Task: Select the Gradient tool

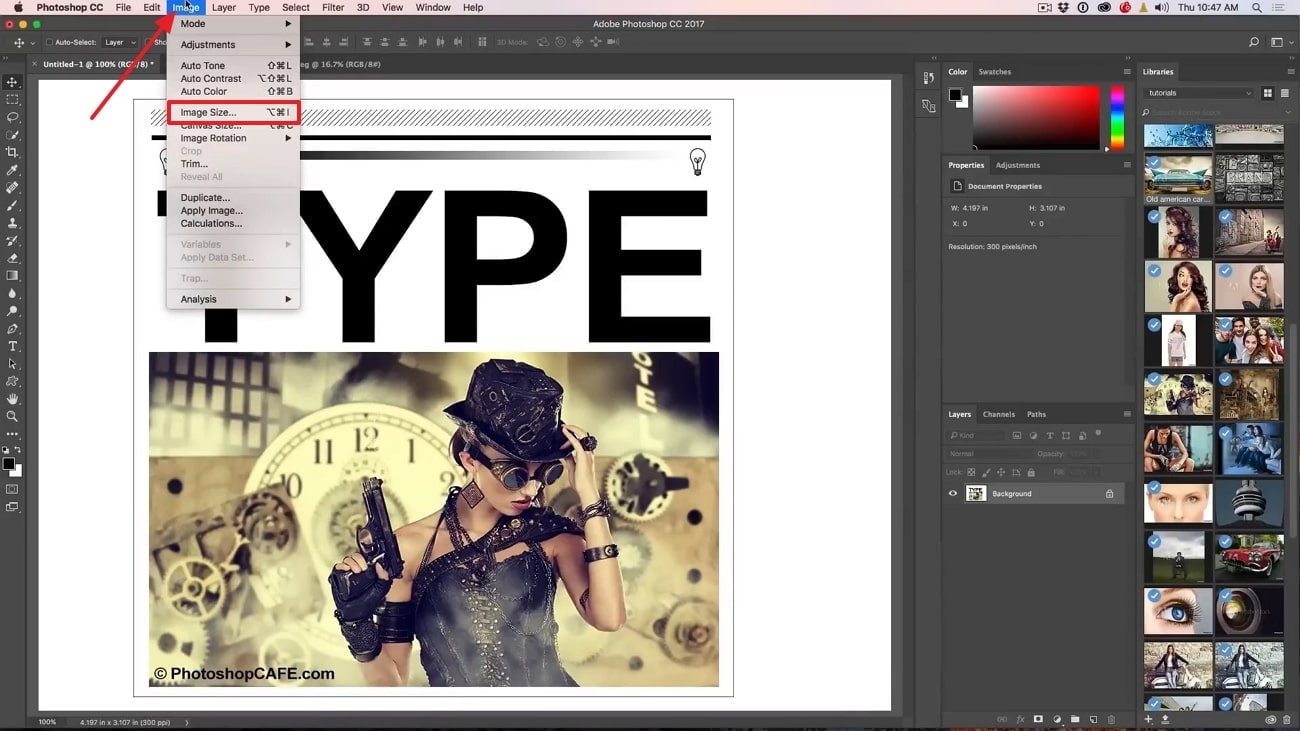Action: coord(13,275)
